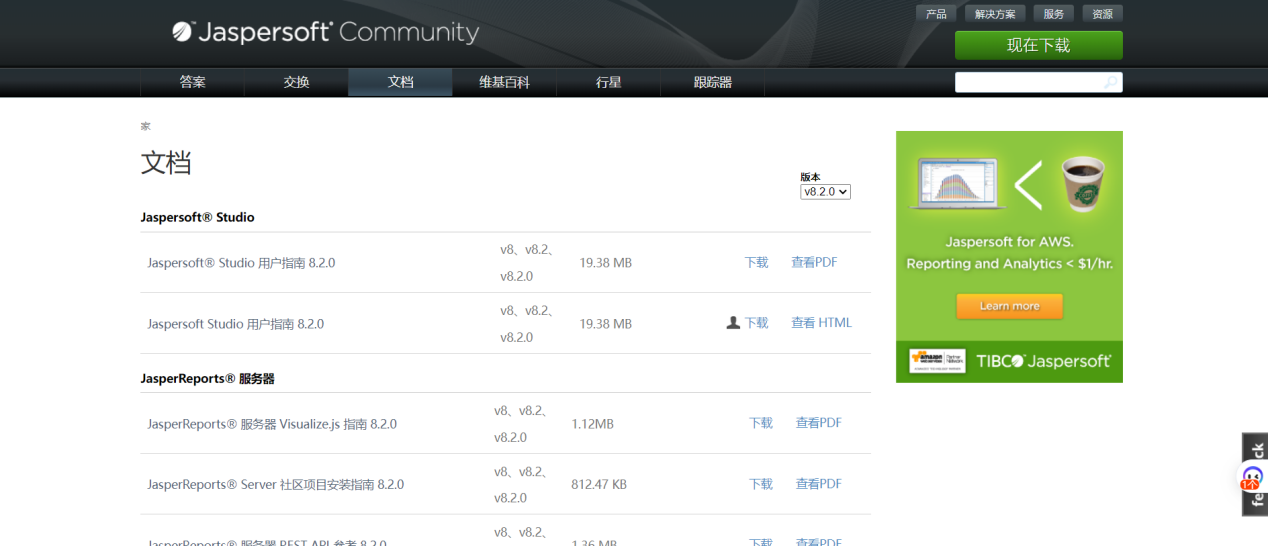Open the feedback side tab

1256,474
